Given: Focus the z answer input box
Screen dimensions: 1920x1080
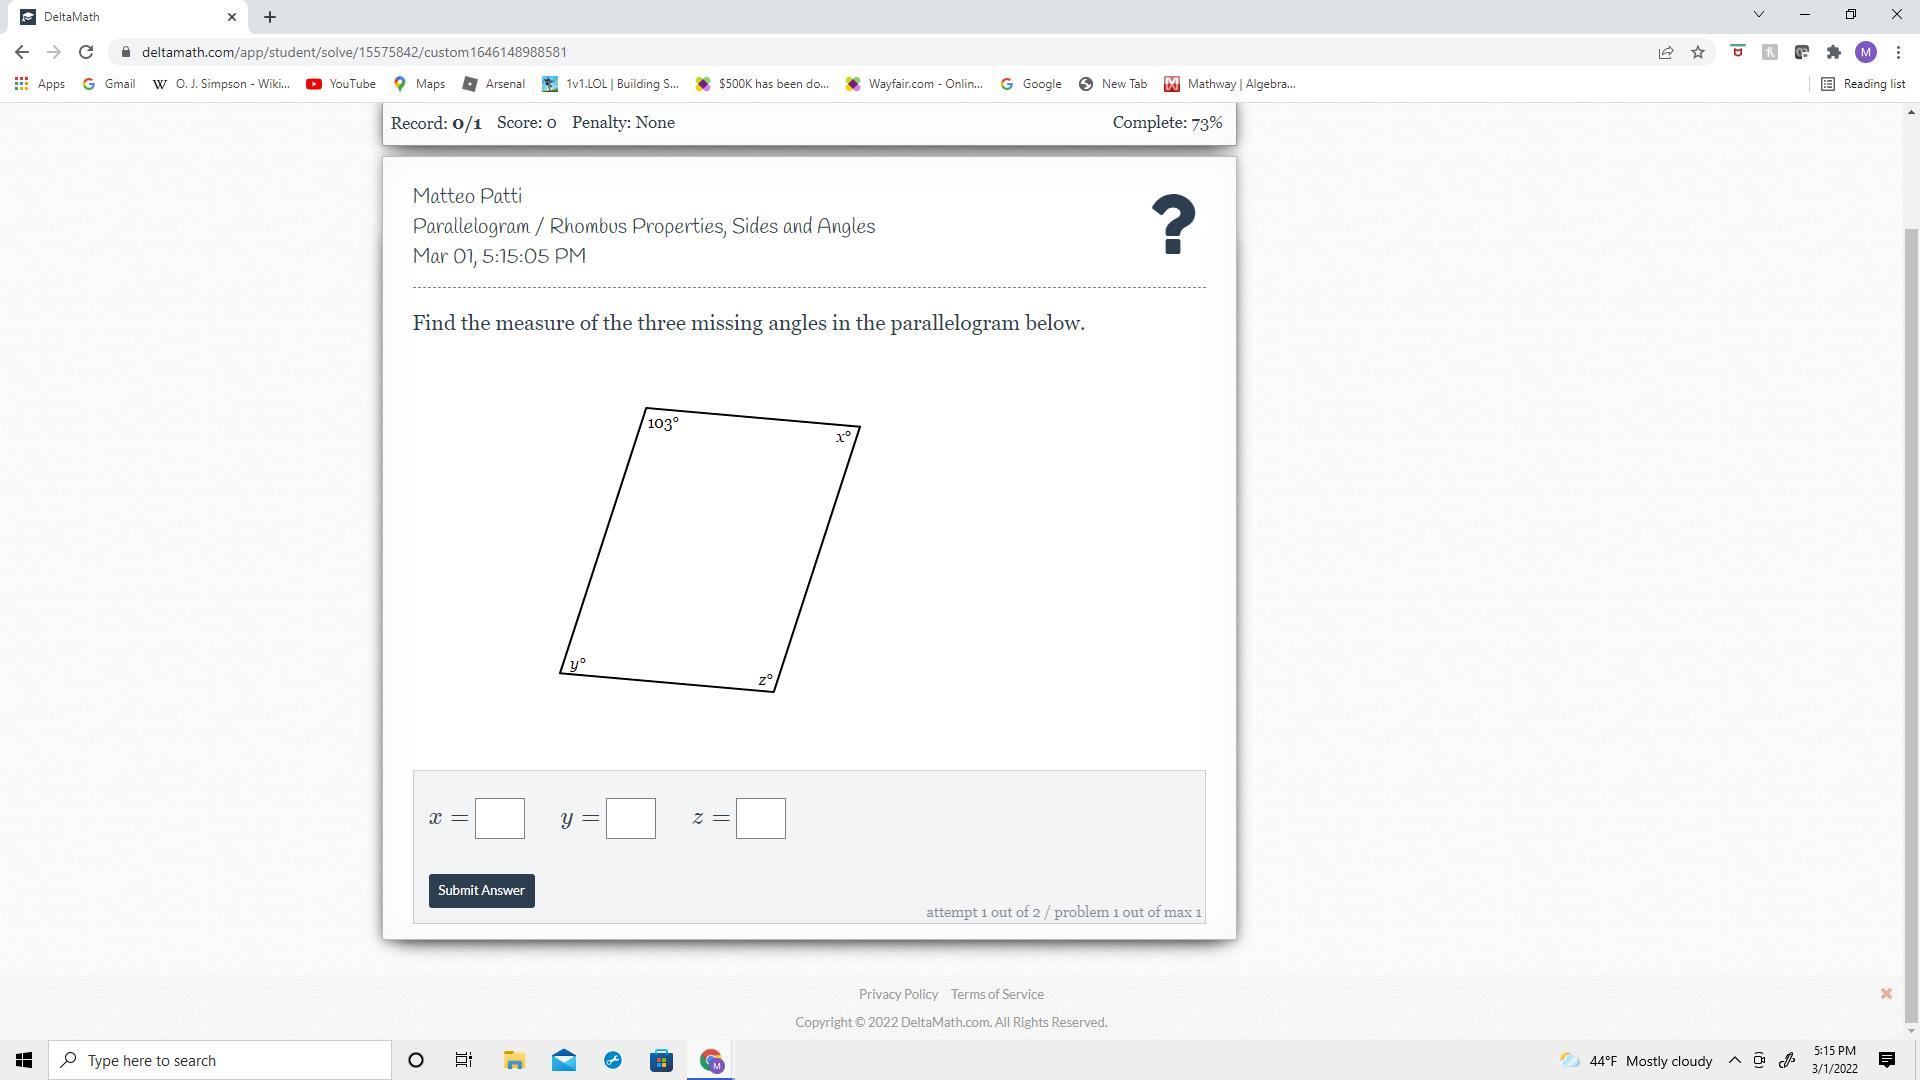Looking at the screenshot, I should (x=760, y=818).
